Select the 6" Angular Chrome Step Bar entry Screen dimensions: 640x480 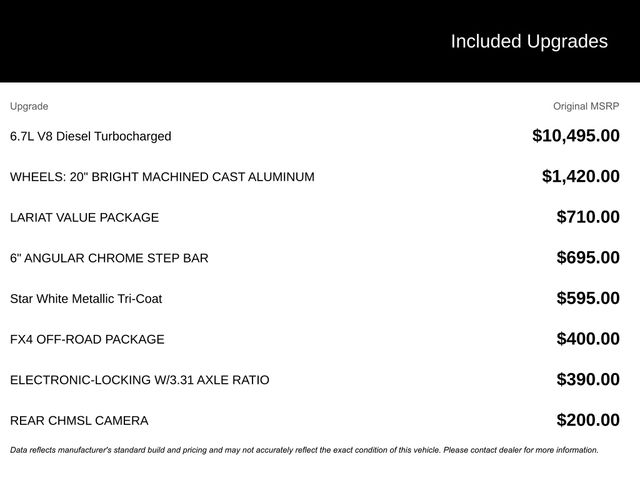tap(109, 258)
